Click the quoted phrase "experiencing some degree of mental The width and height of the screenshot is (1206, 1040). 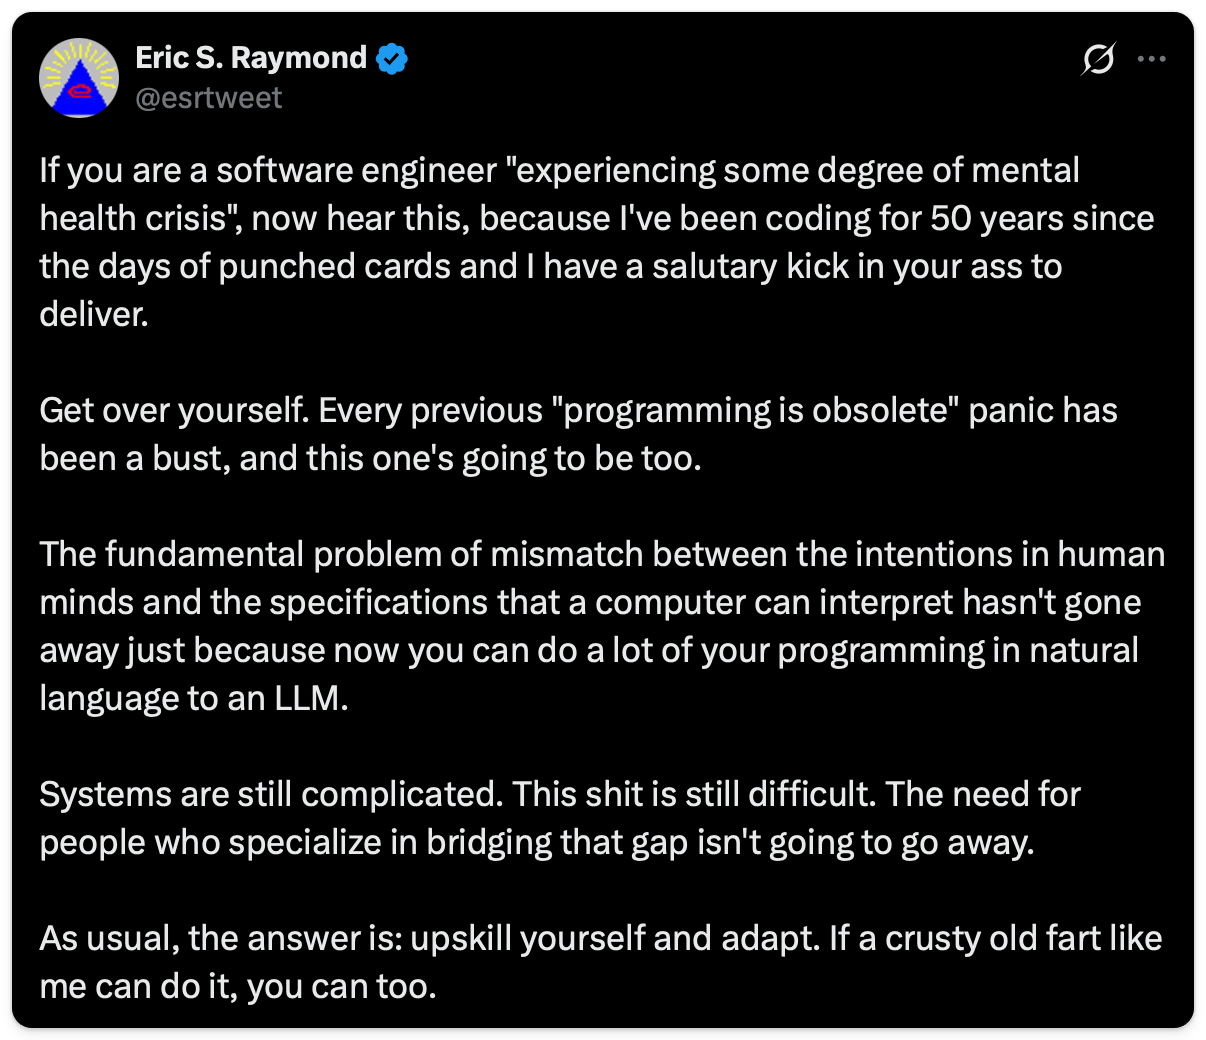[x=793, y=171]
